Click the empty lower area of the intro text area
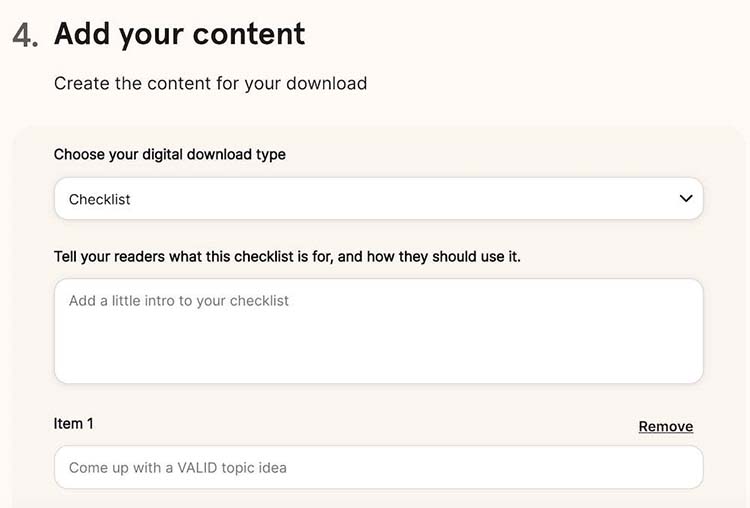The width and height of the screenshot is (750, 508). pos(378,354)
